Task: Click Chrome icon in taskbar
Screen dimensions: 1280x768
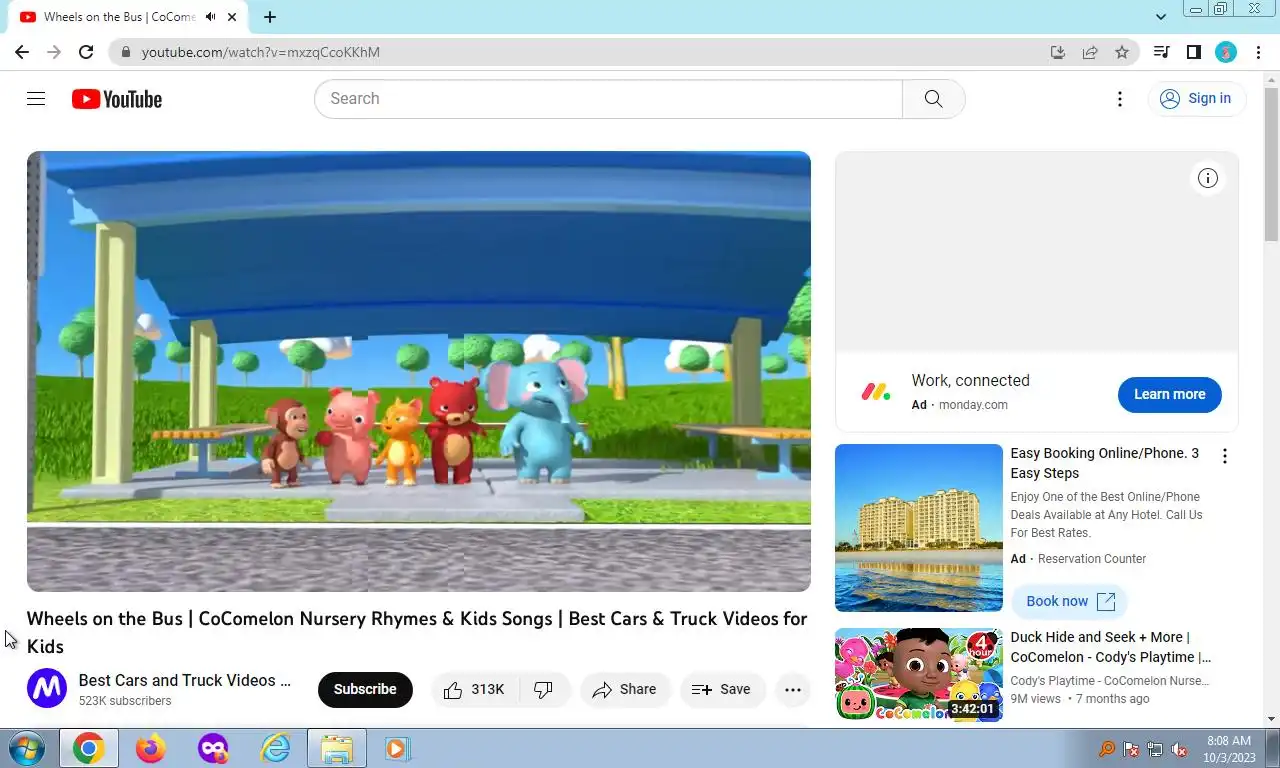Action: click(x=88, y=748)
